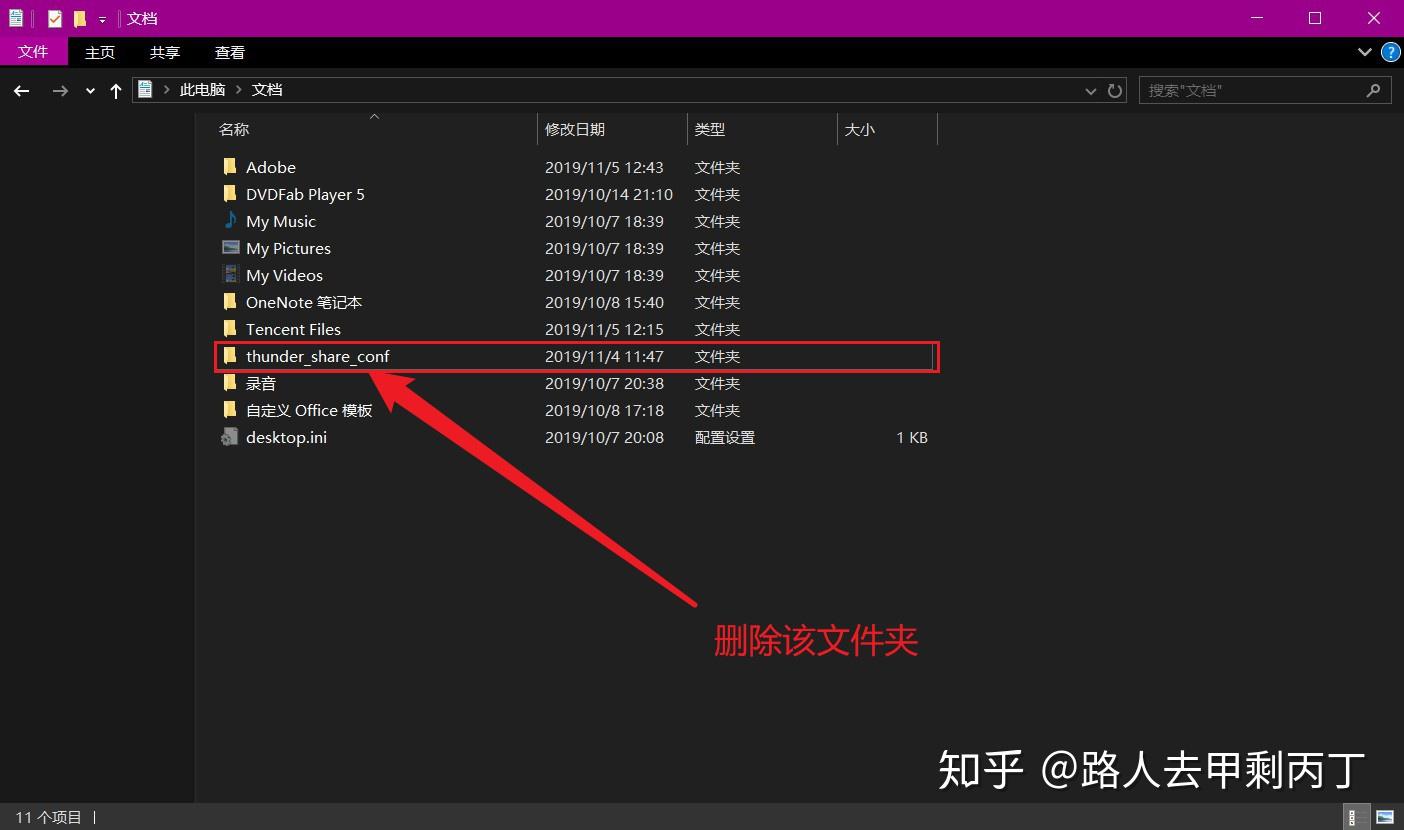Screen dimensions: 1404x830
Task: Click the 录音 folder icon
Action: tap(230, 383)
